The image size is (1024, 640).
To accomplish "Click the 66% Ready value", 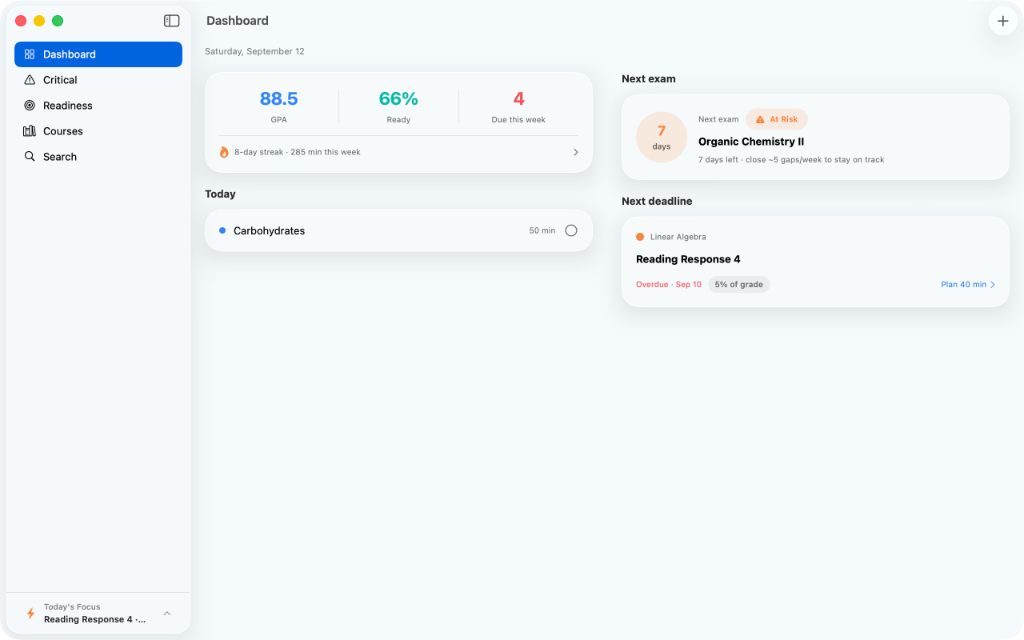I will pyautogui.click(x=398, y=99).
